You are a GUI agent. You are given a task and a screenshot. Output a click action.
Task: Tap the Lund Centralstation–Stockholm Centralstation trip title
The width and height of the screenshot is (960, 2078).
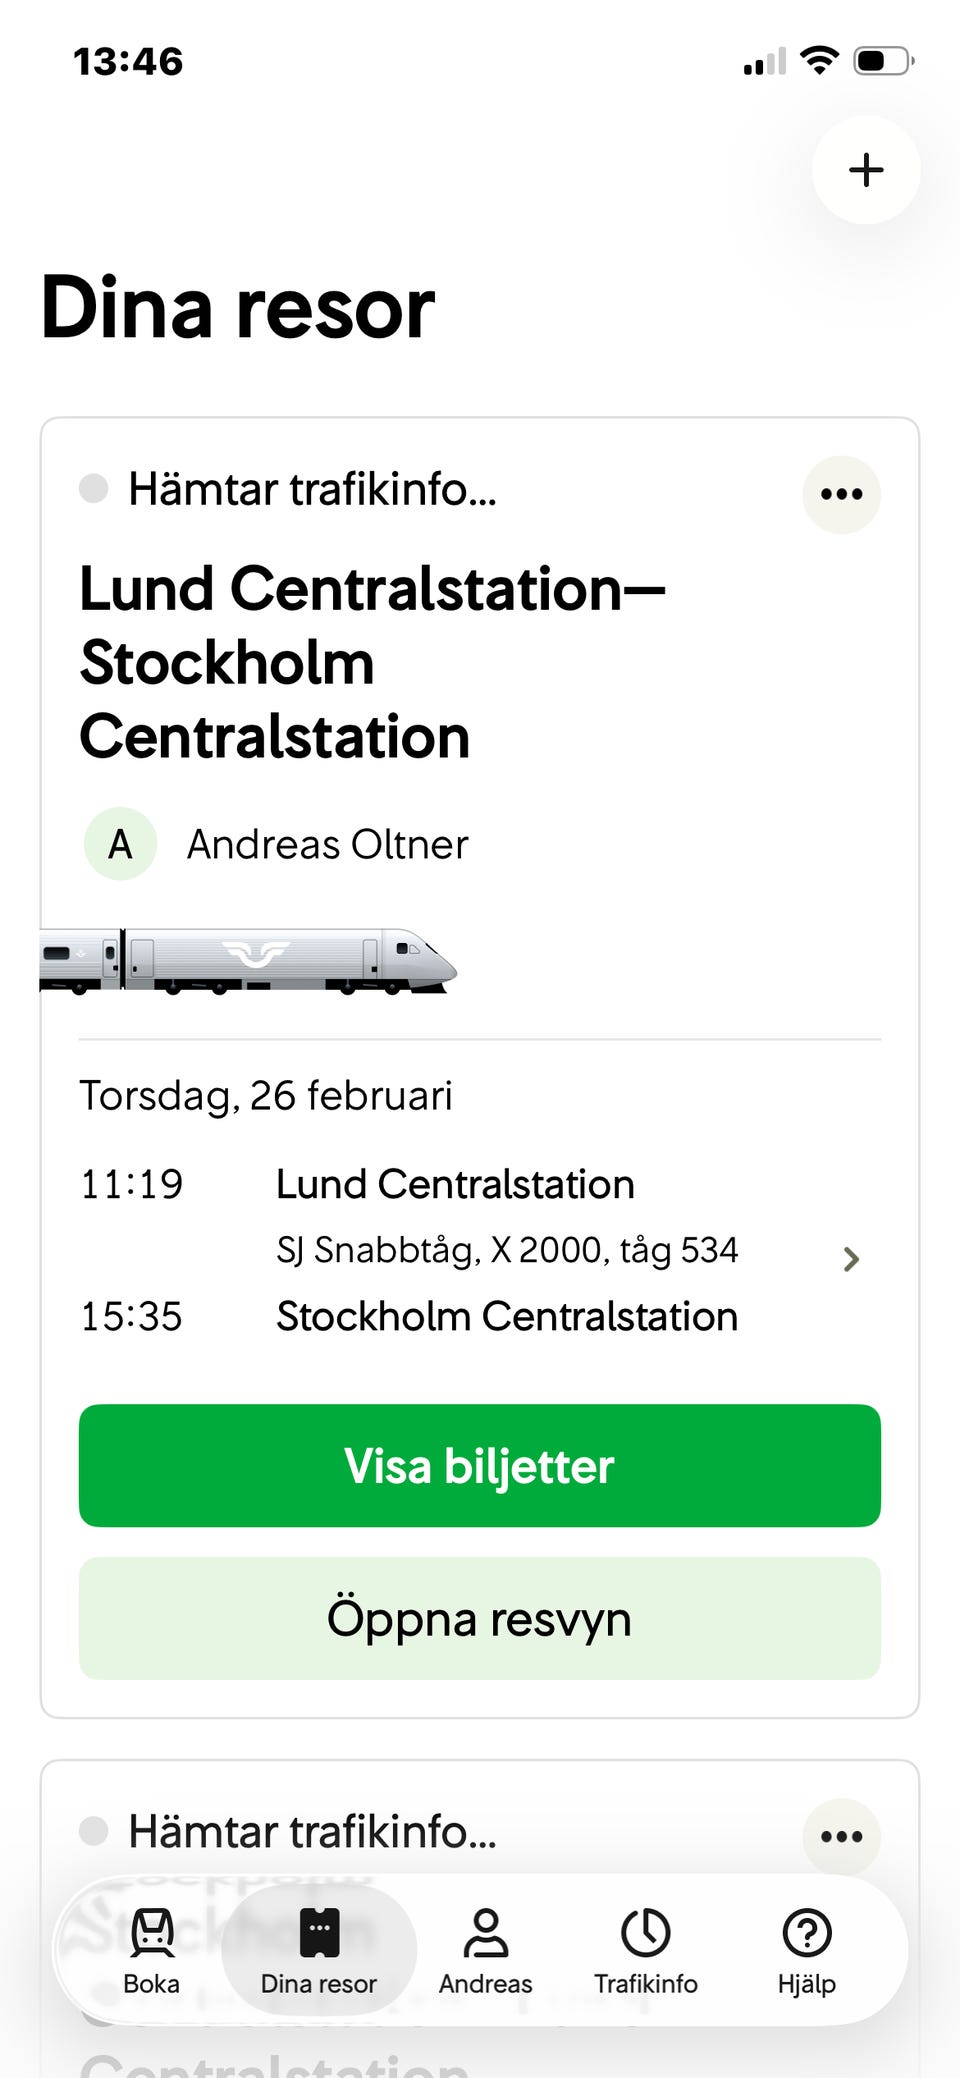point(372,663)
